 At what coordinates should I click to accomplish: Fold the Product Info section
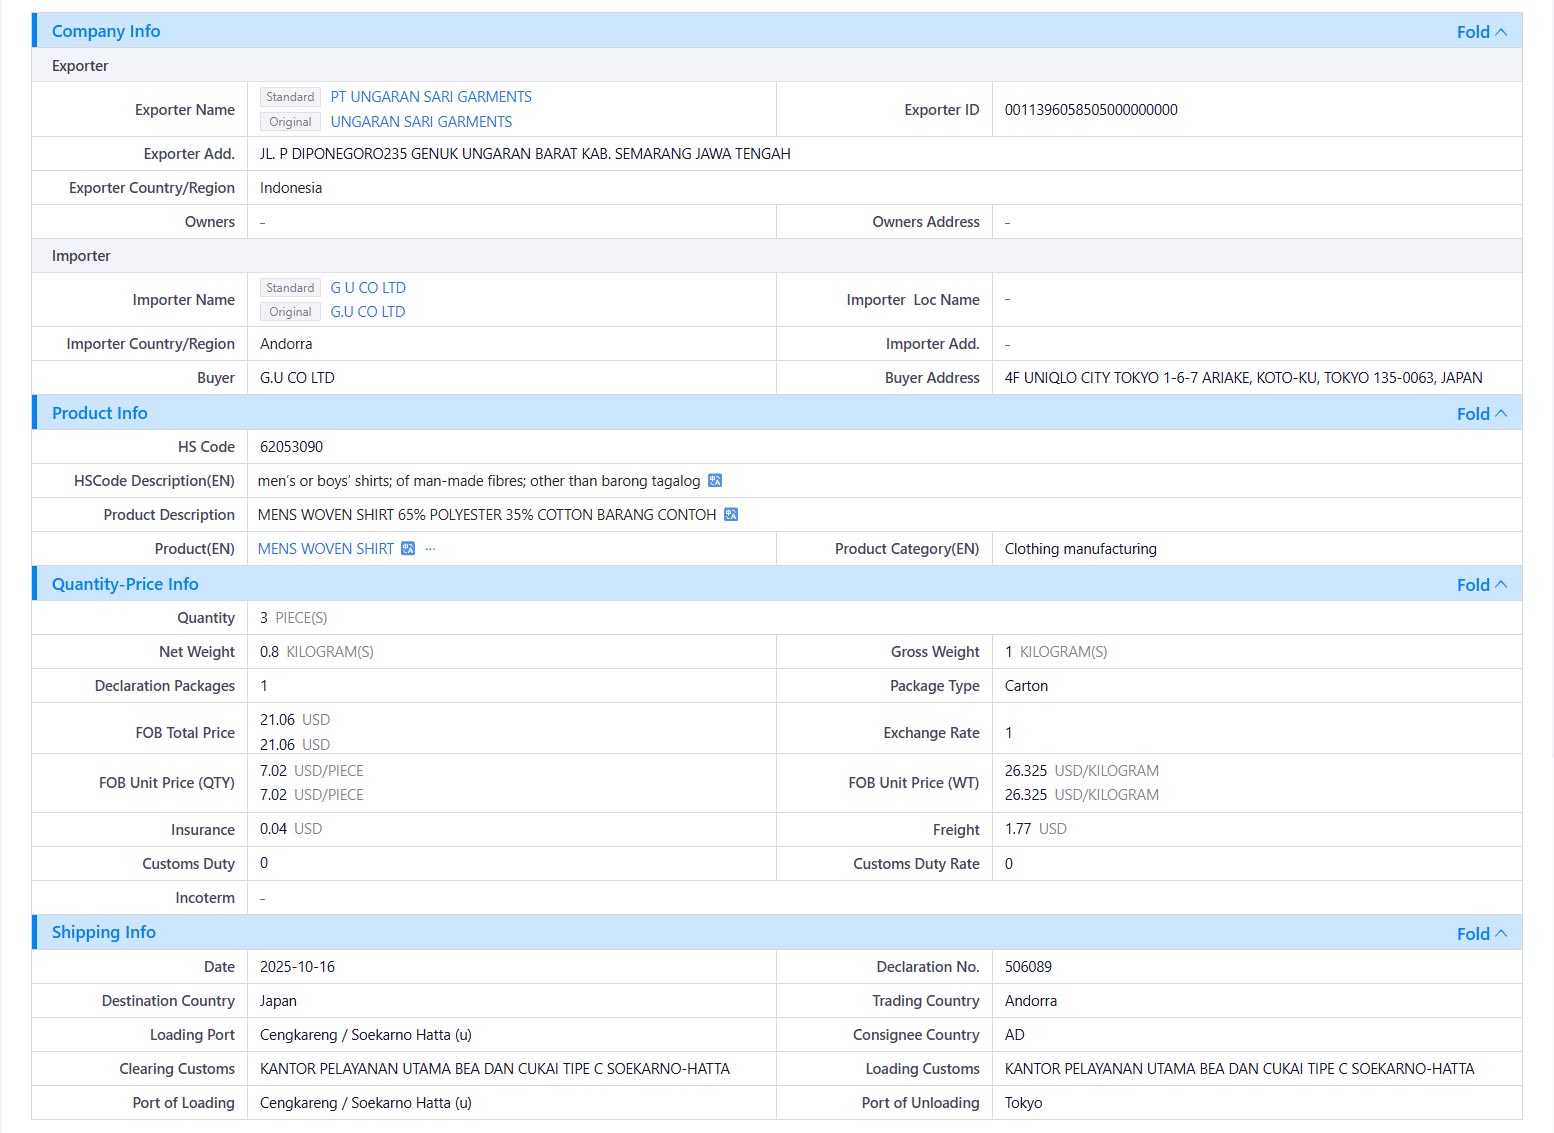(x=1481, y=414)
